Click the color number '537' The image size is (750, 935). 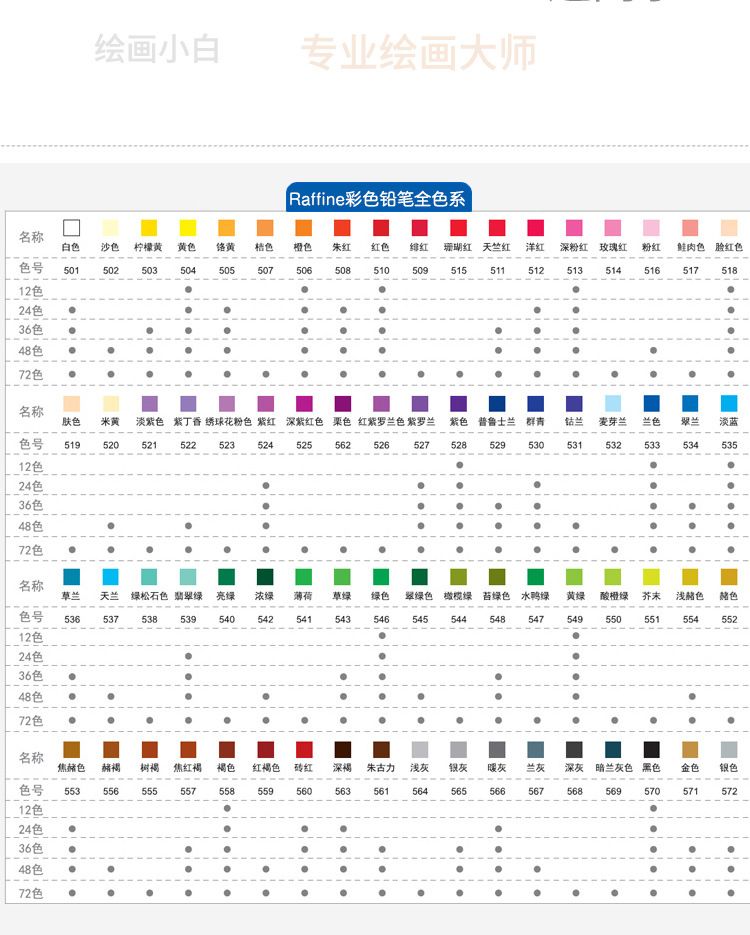[x=111, y=619]
